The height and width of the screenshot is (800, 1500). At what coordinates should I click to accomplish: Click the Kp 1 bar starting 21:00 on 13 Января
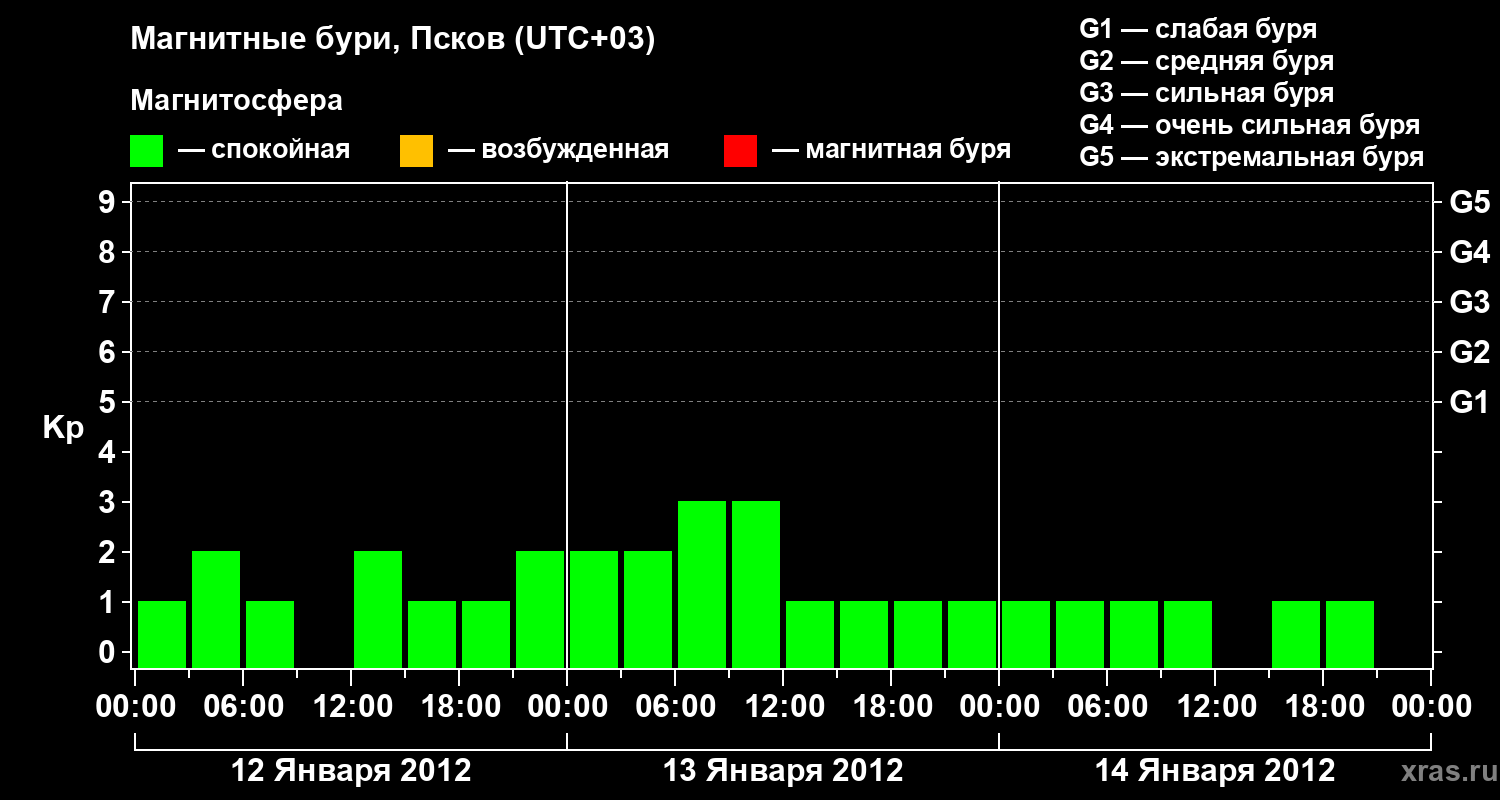click(972, 635)
